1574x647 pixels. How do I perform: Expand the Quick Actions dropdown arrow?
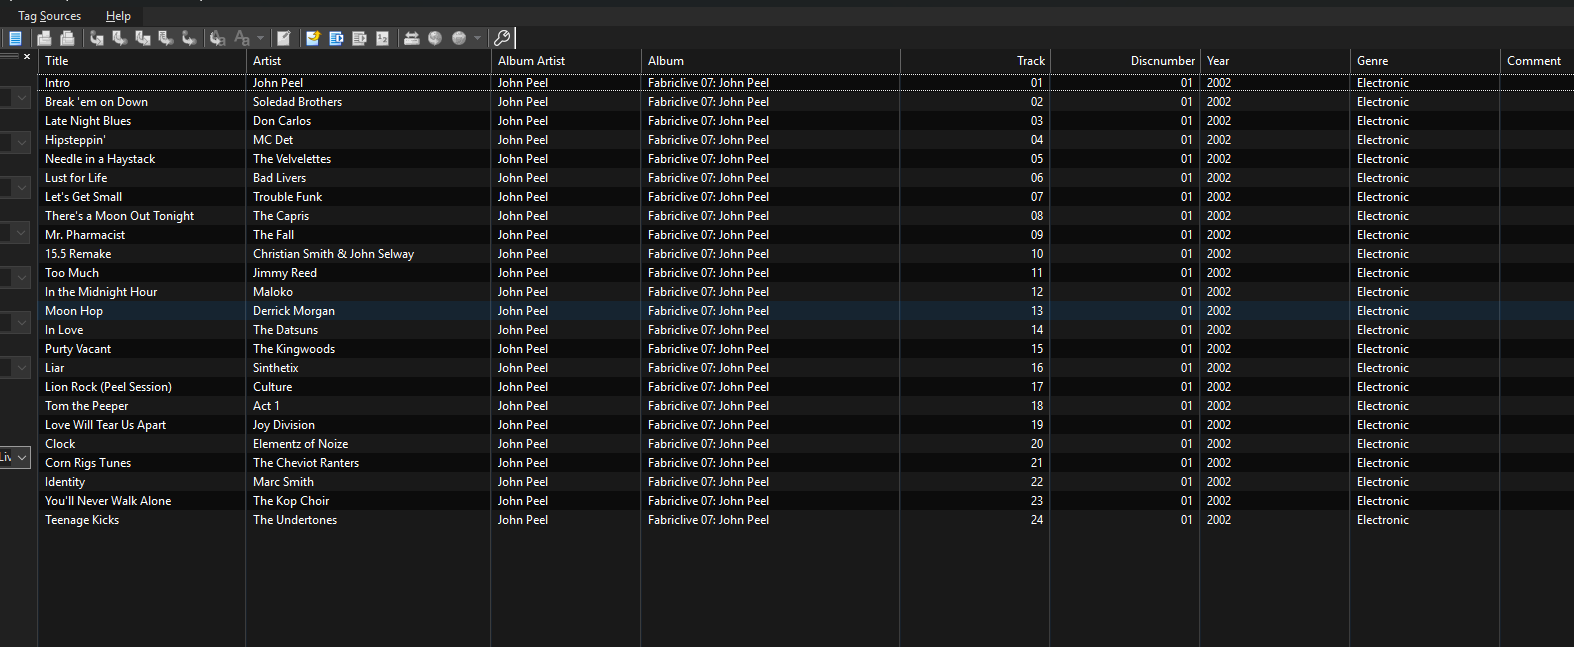[260, 38]
